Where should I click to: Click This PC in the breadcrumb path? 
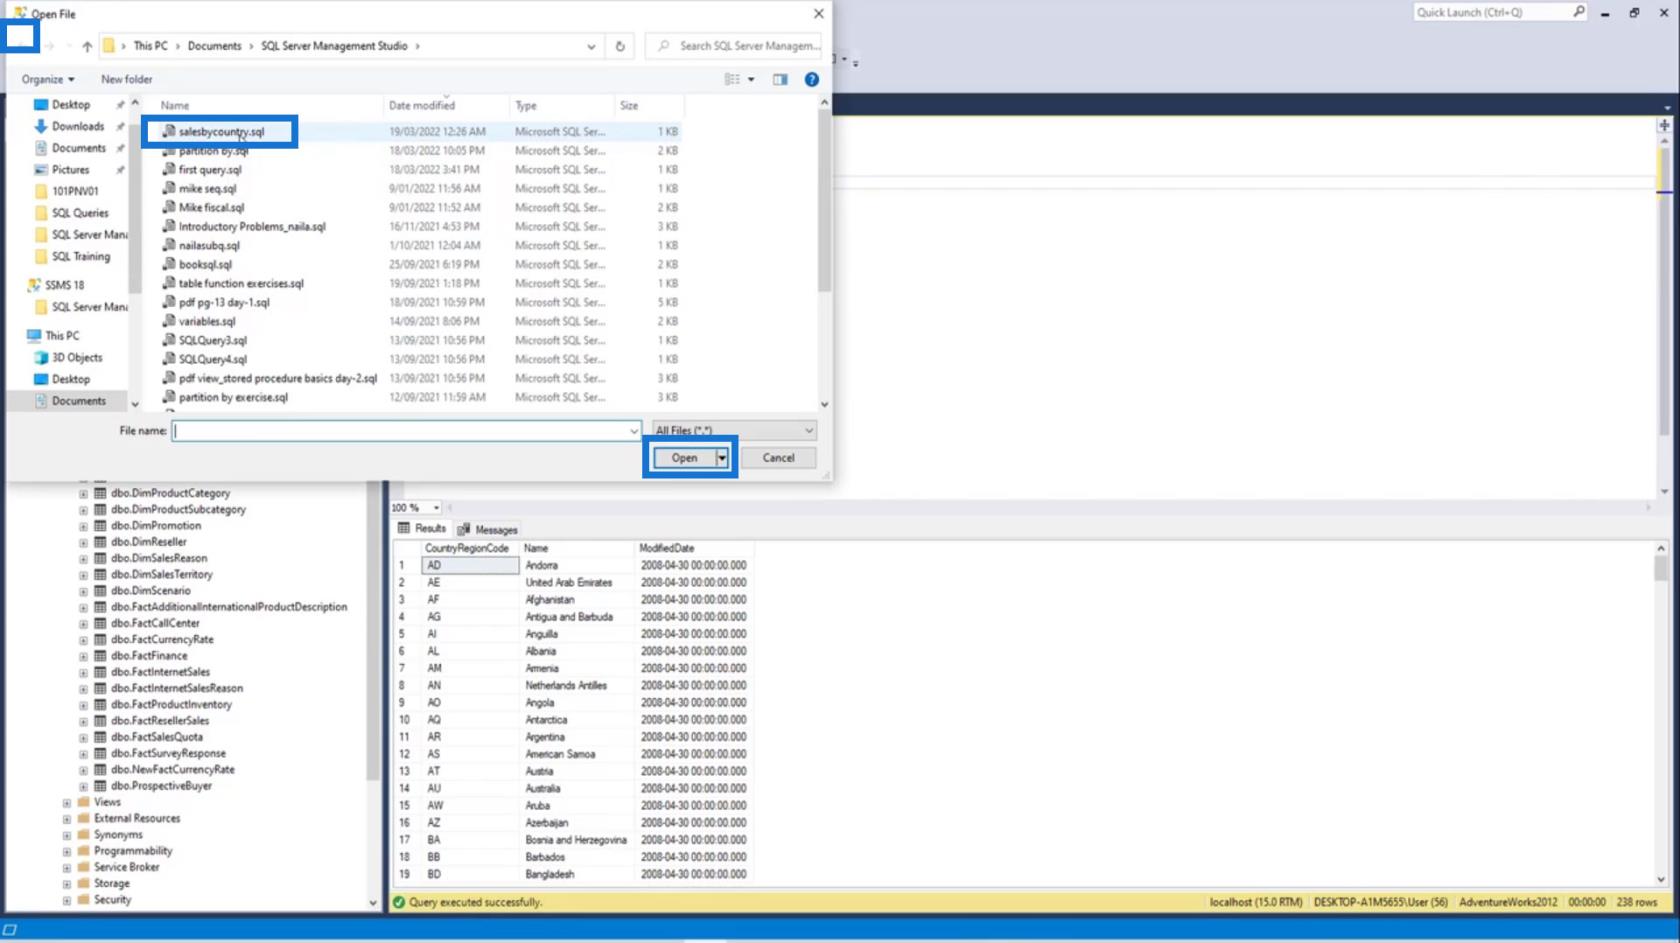pyautogui.click(x=151, y=46)
